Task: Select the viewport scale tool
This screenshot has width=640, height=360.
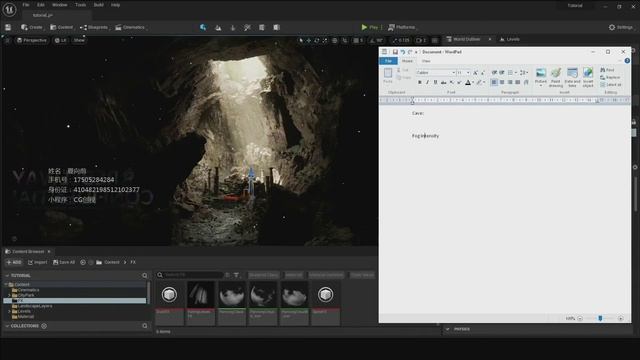Action: click(324, 40)
